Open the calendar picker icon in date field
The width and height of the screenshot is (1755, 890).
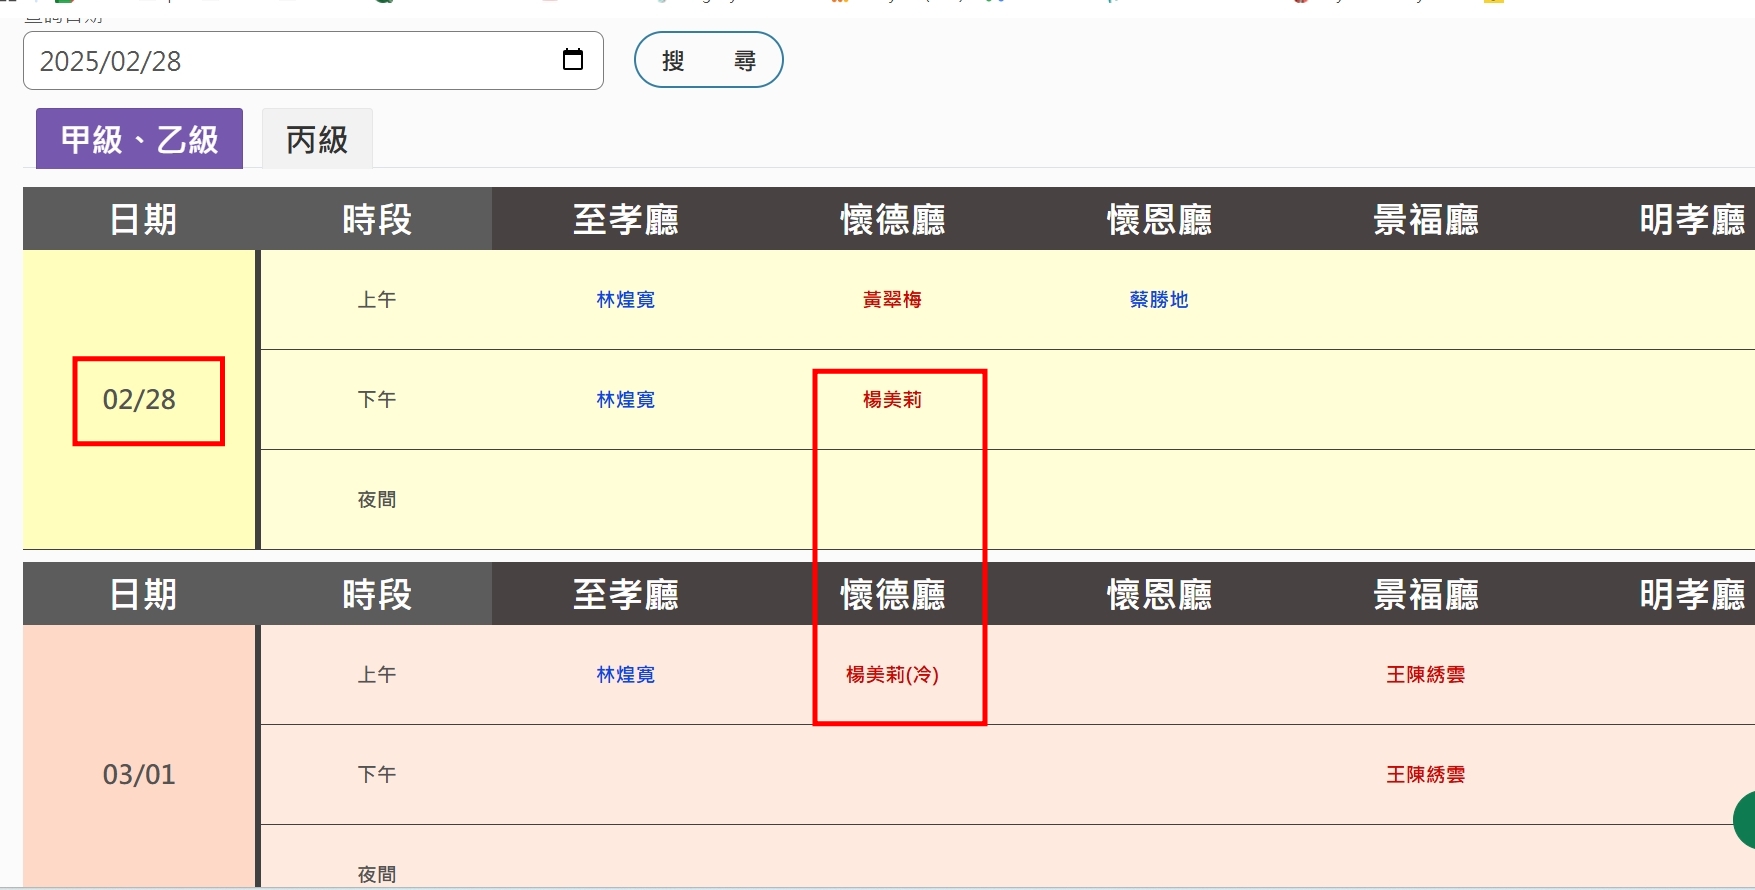[x=573, y=60]
